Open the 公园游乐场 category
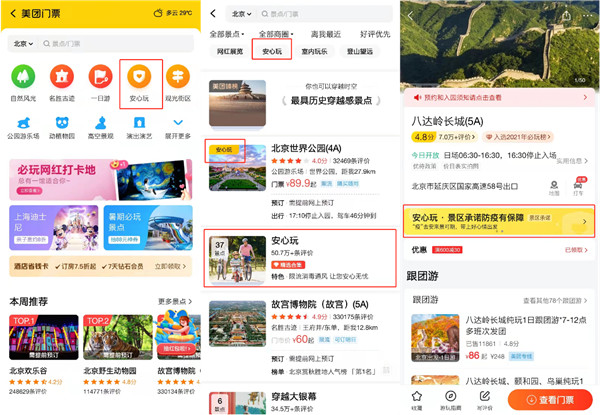This screenshot has width=600, height=415. (x=22, y=124)
